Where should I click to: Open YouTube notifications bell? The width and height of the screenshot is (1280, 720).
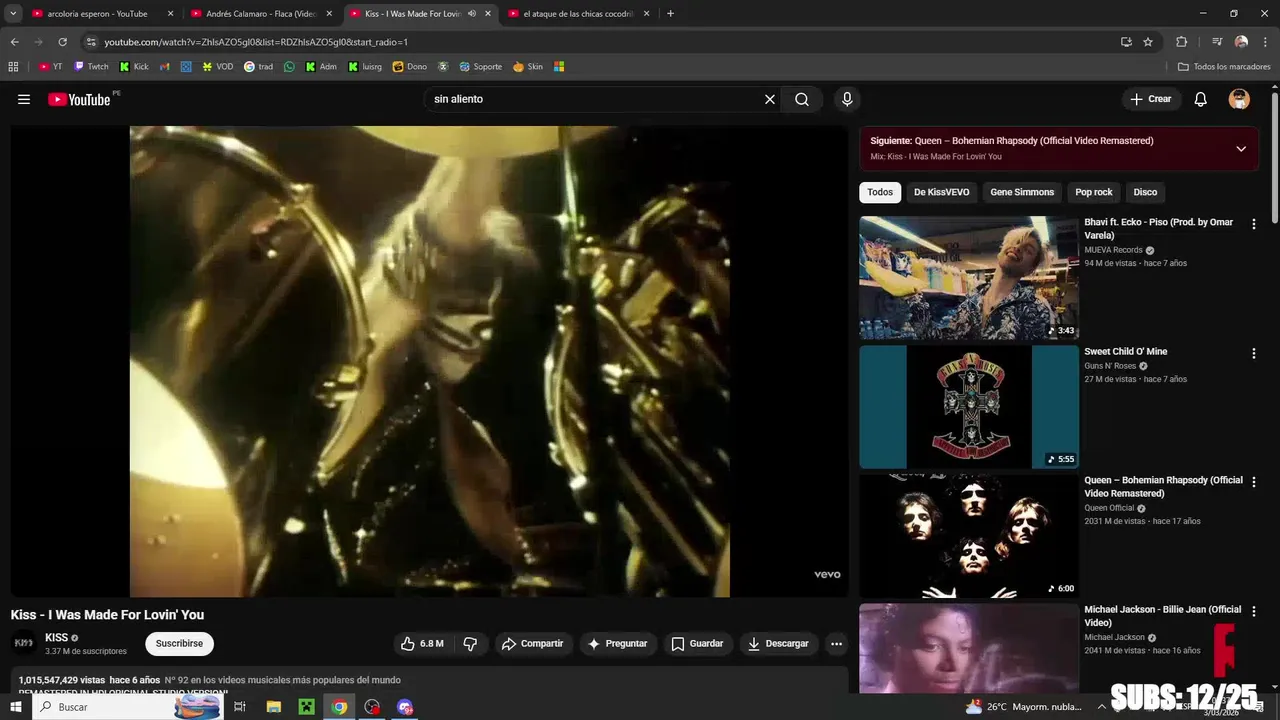click(x=1201, y=99)
